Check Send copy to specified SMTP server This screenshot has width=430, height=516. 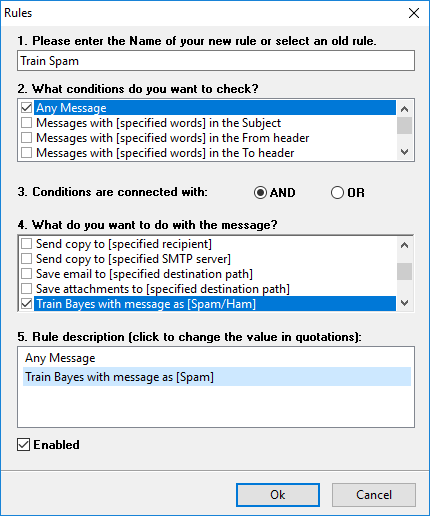26,259
